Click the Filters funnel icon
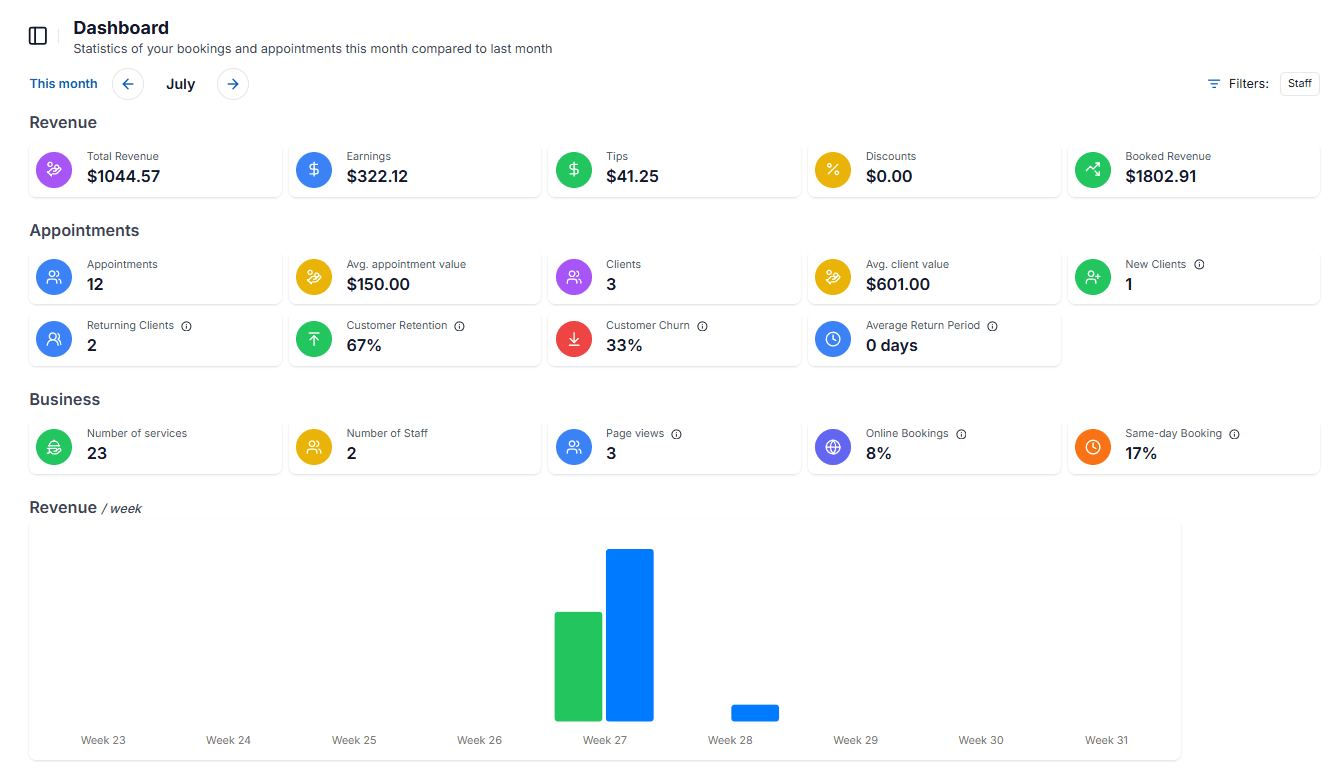 pos(1215,83)
